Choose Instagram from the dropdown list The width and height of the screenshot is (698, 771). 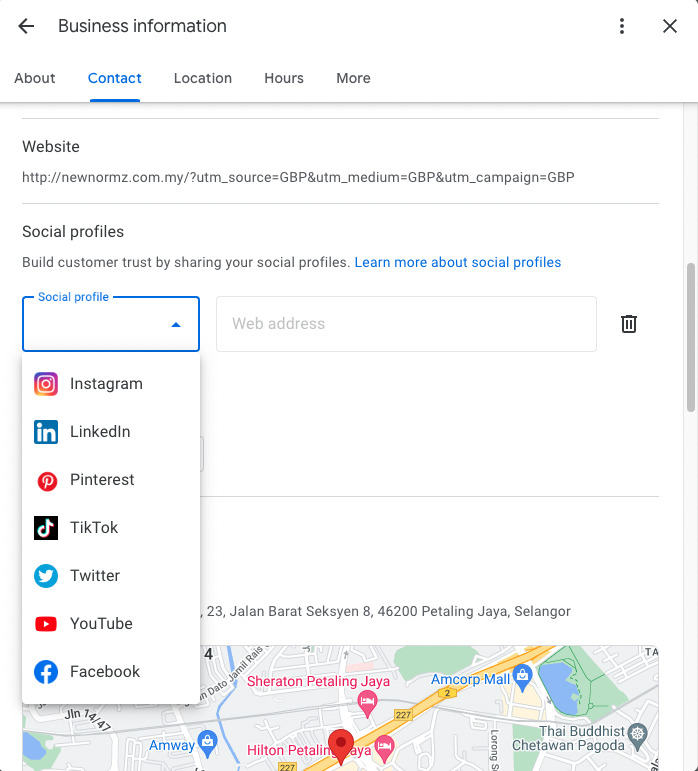[111, 384]
